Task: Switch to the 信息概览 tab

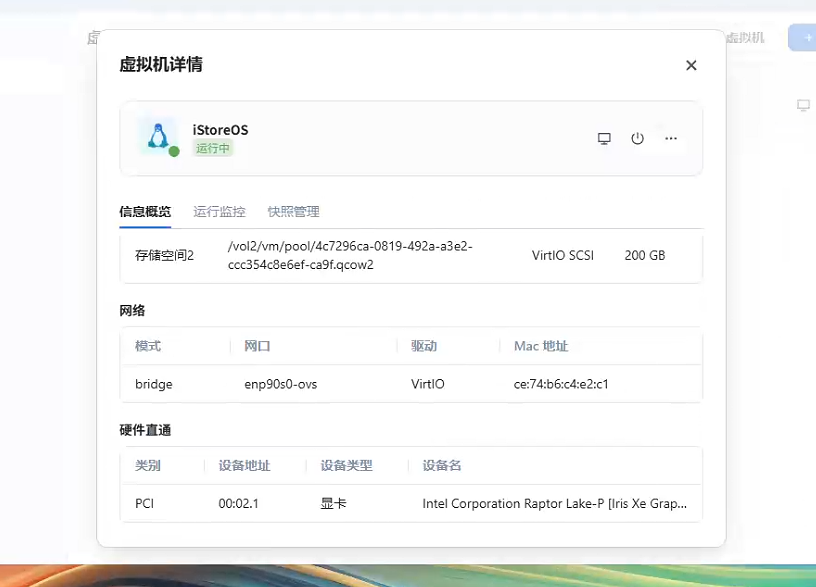Action: tap(145, 212)
